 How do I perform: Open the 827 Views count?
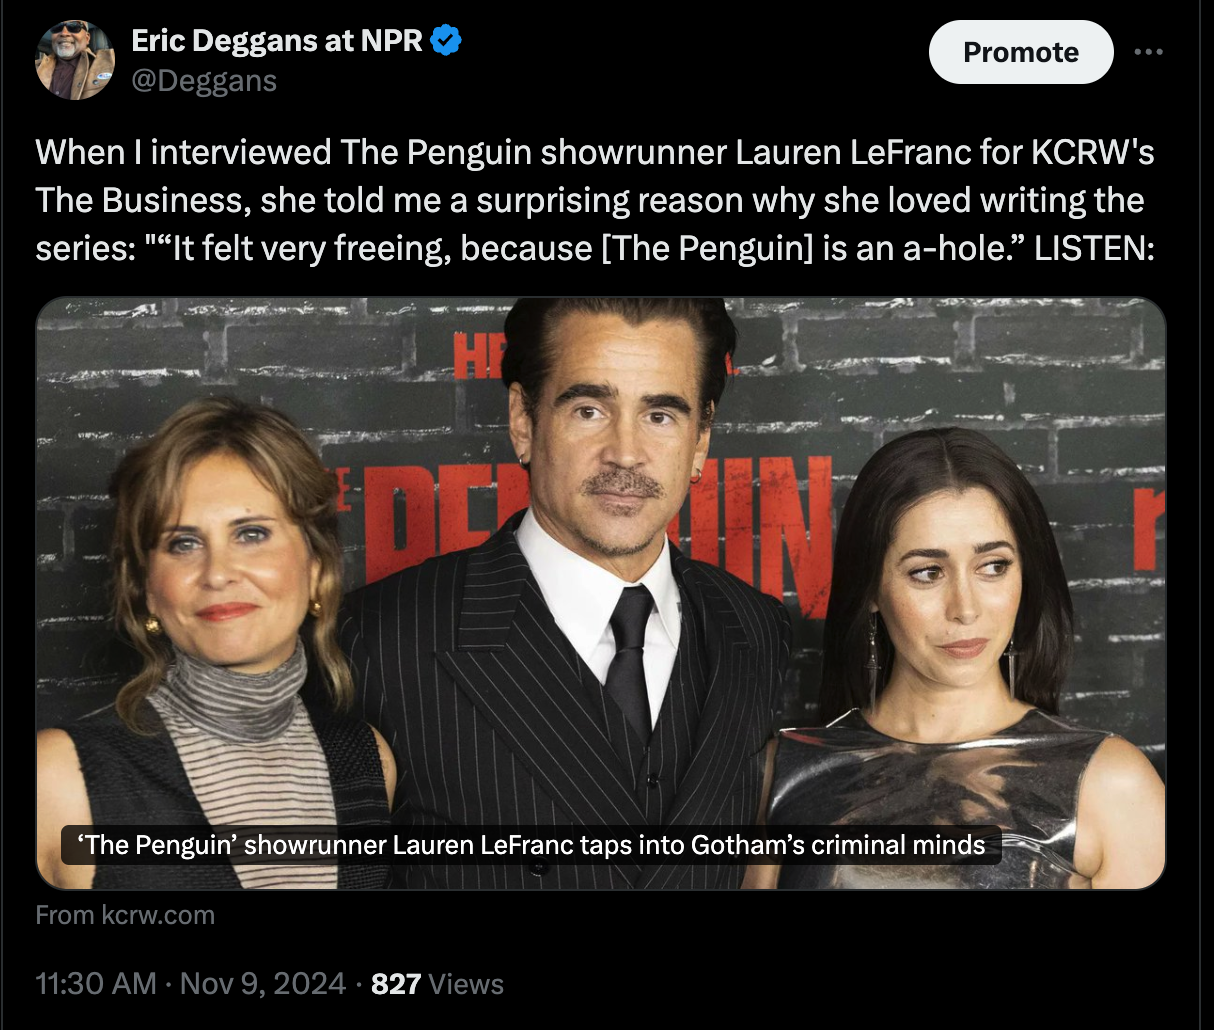click(437, 984)
